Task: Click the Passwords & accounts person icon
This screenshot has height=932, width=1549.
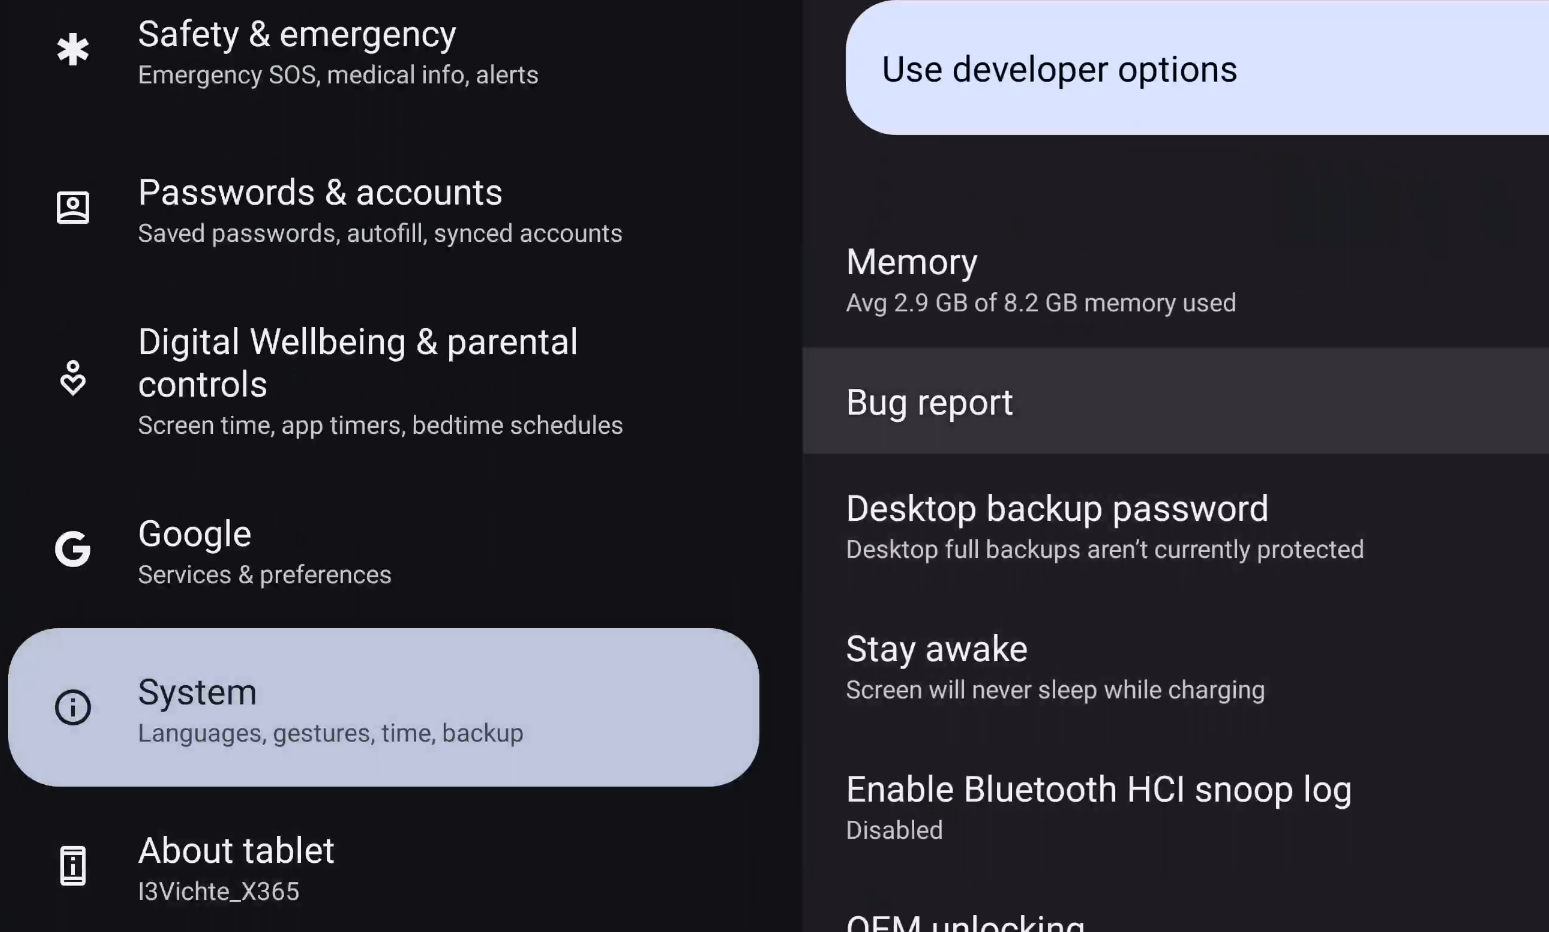Action: pyautogui.click(x=73, y=208)
